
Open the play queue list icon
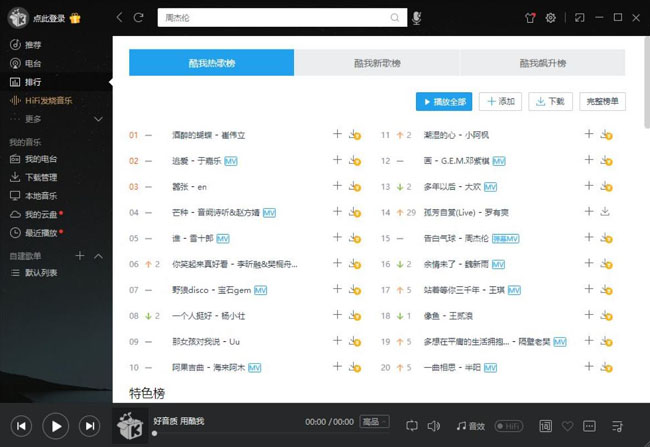[617, 426]
